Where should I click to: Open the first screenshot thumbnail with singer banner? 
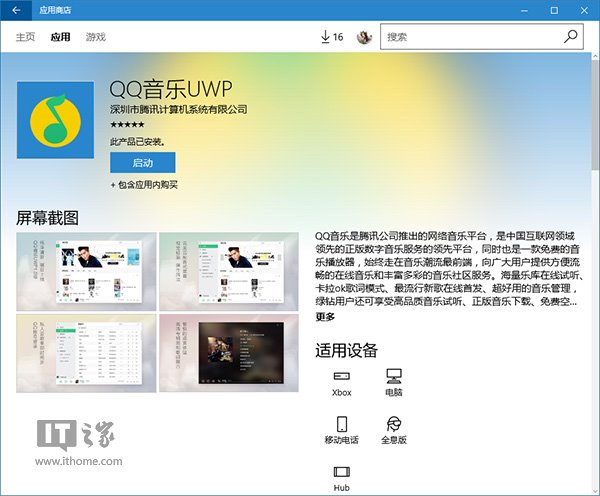[86, 271]
